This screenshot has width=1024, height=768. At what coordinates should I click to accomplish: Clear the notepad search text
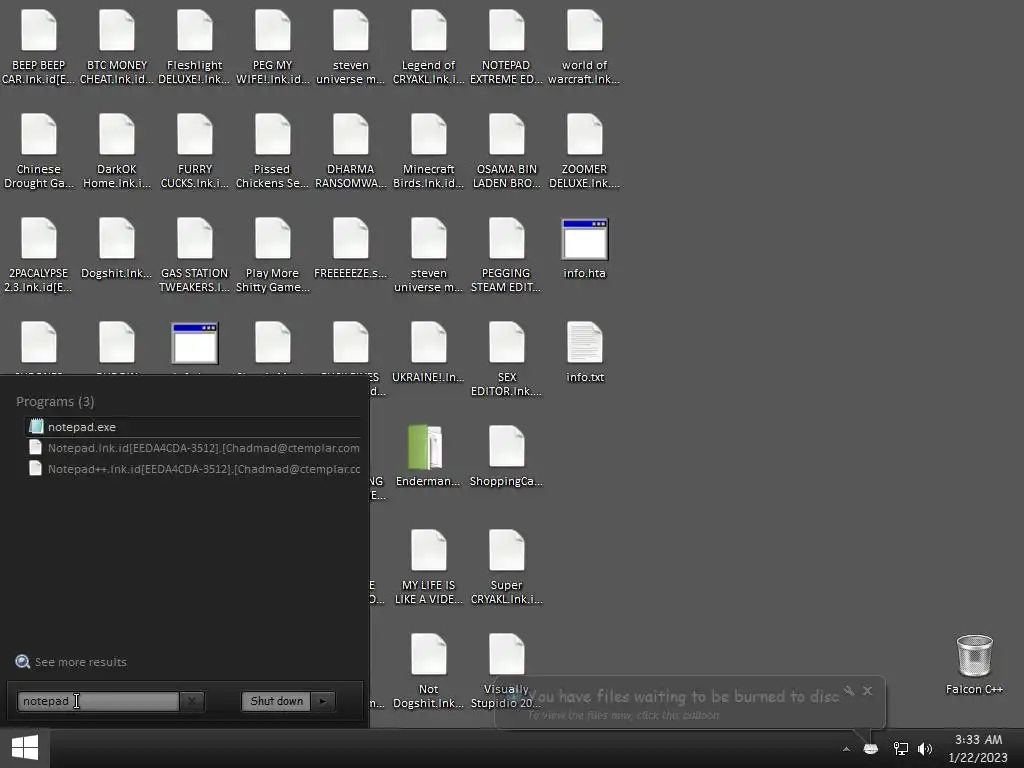point(192,701)
